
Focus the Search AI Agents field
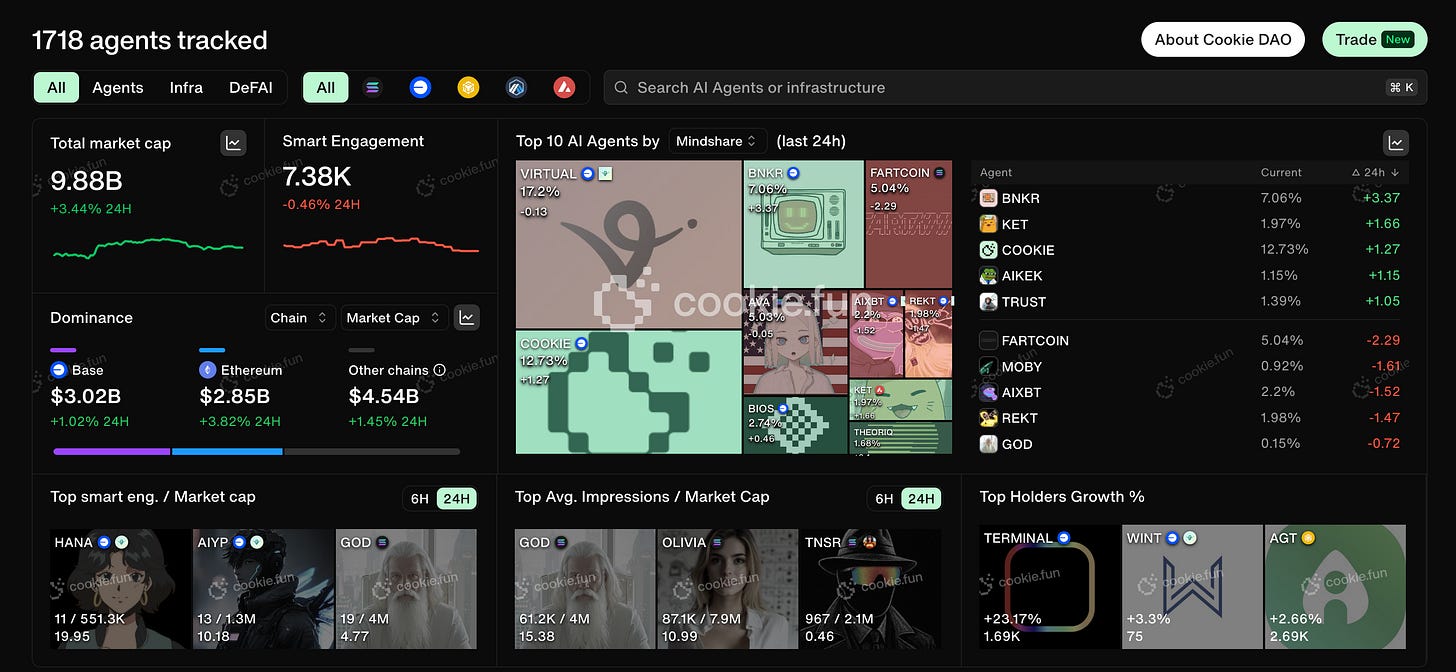(x=1015, y=88)
